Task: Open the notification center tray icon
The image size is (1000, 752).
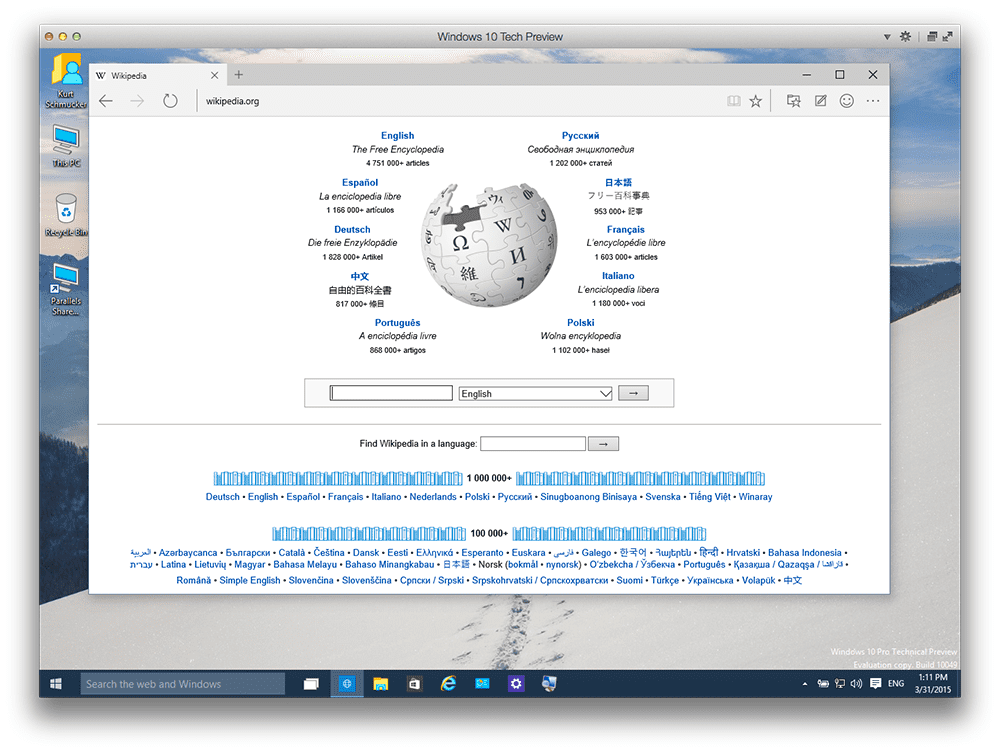Action: pos(876,684)
